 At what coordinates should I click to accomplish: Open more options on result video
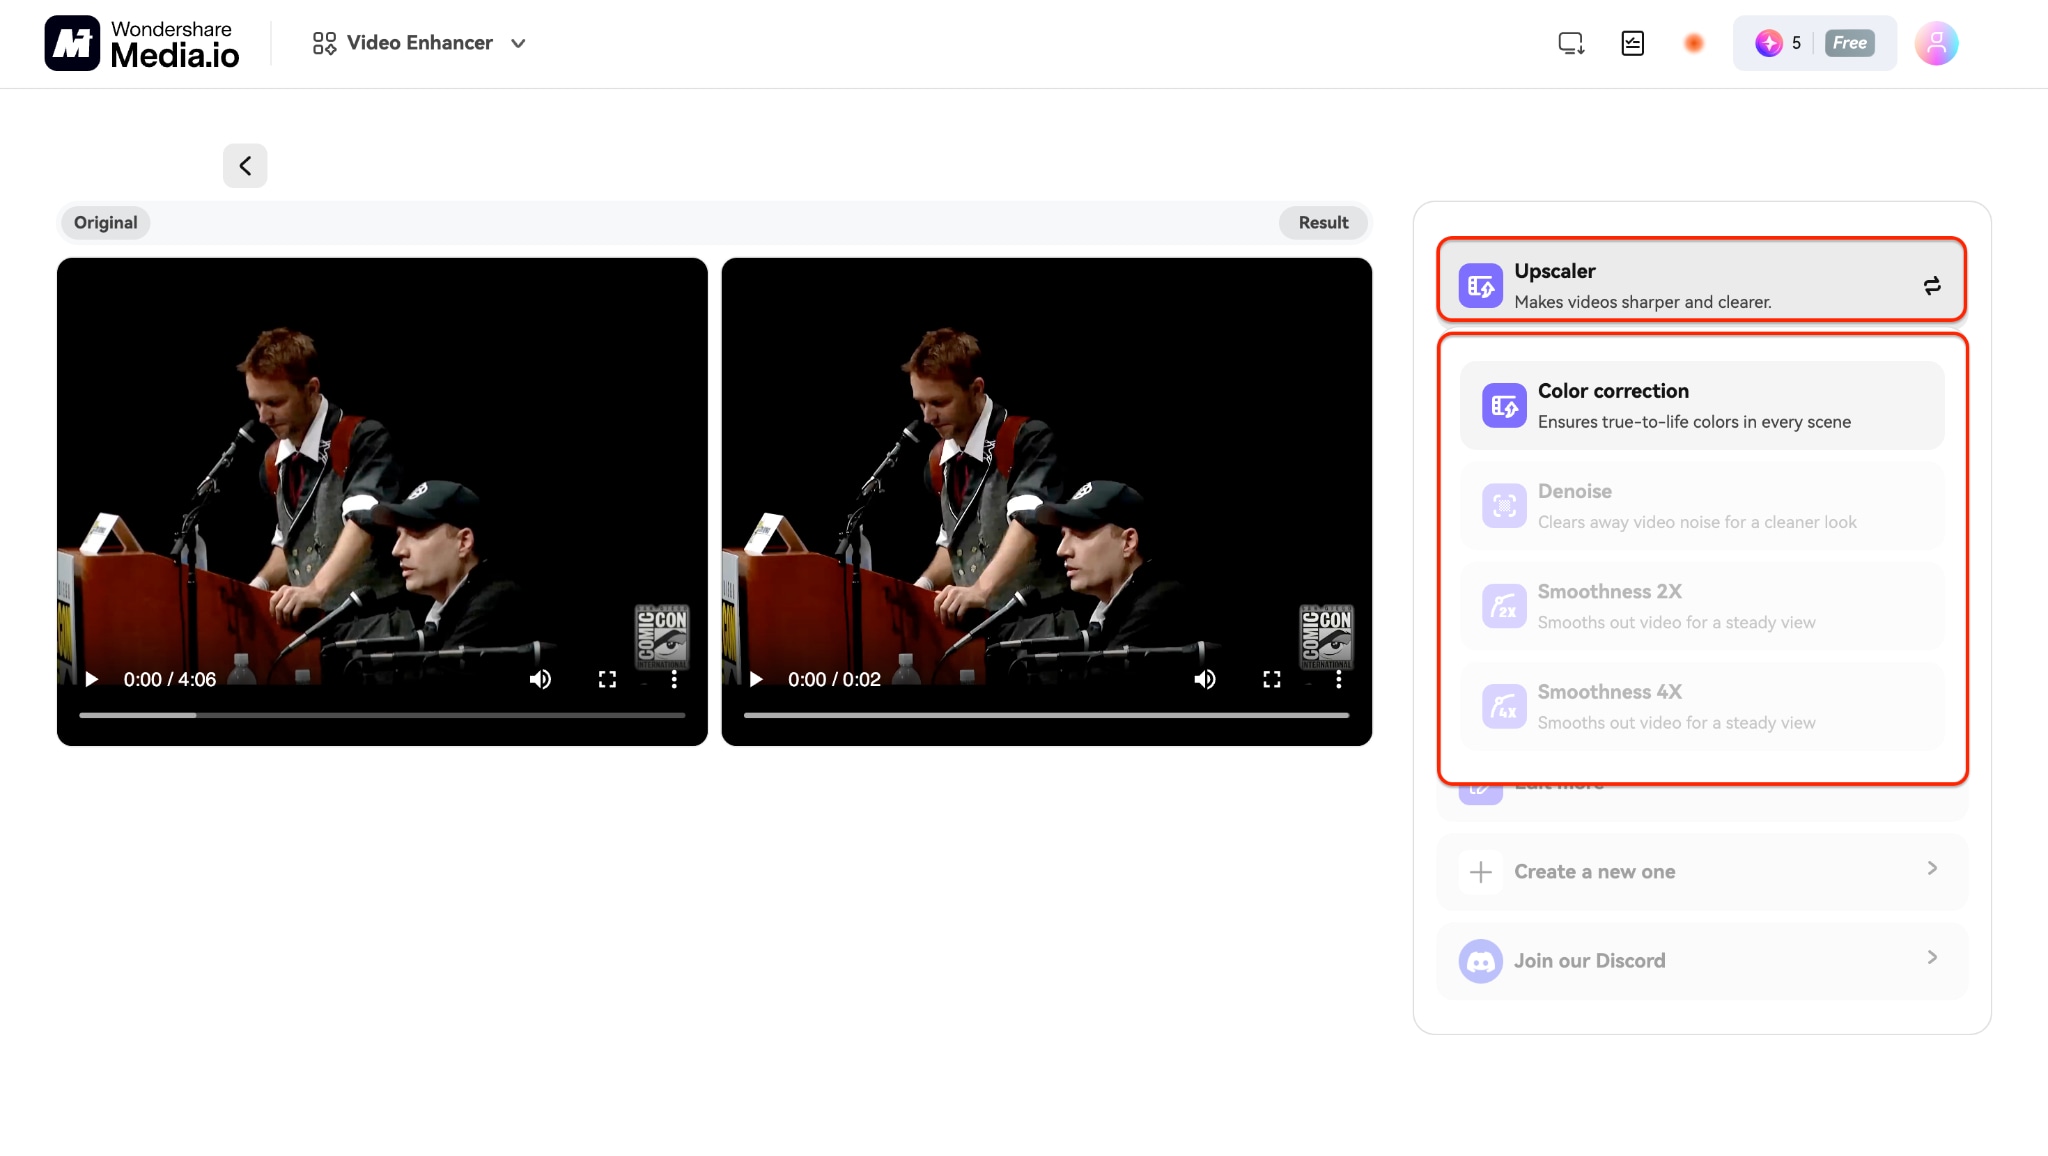[1338, 680]
